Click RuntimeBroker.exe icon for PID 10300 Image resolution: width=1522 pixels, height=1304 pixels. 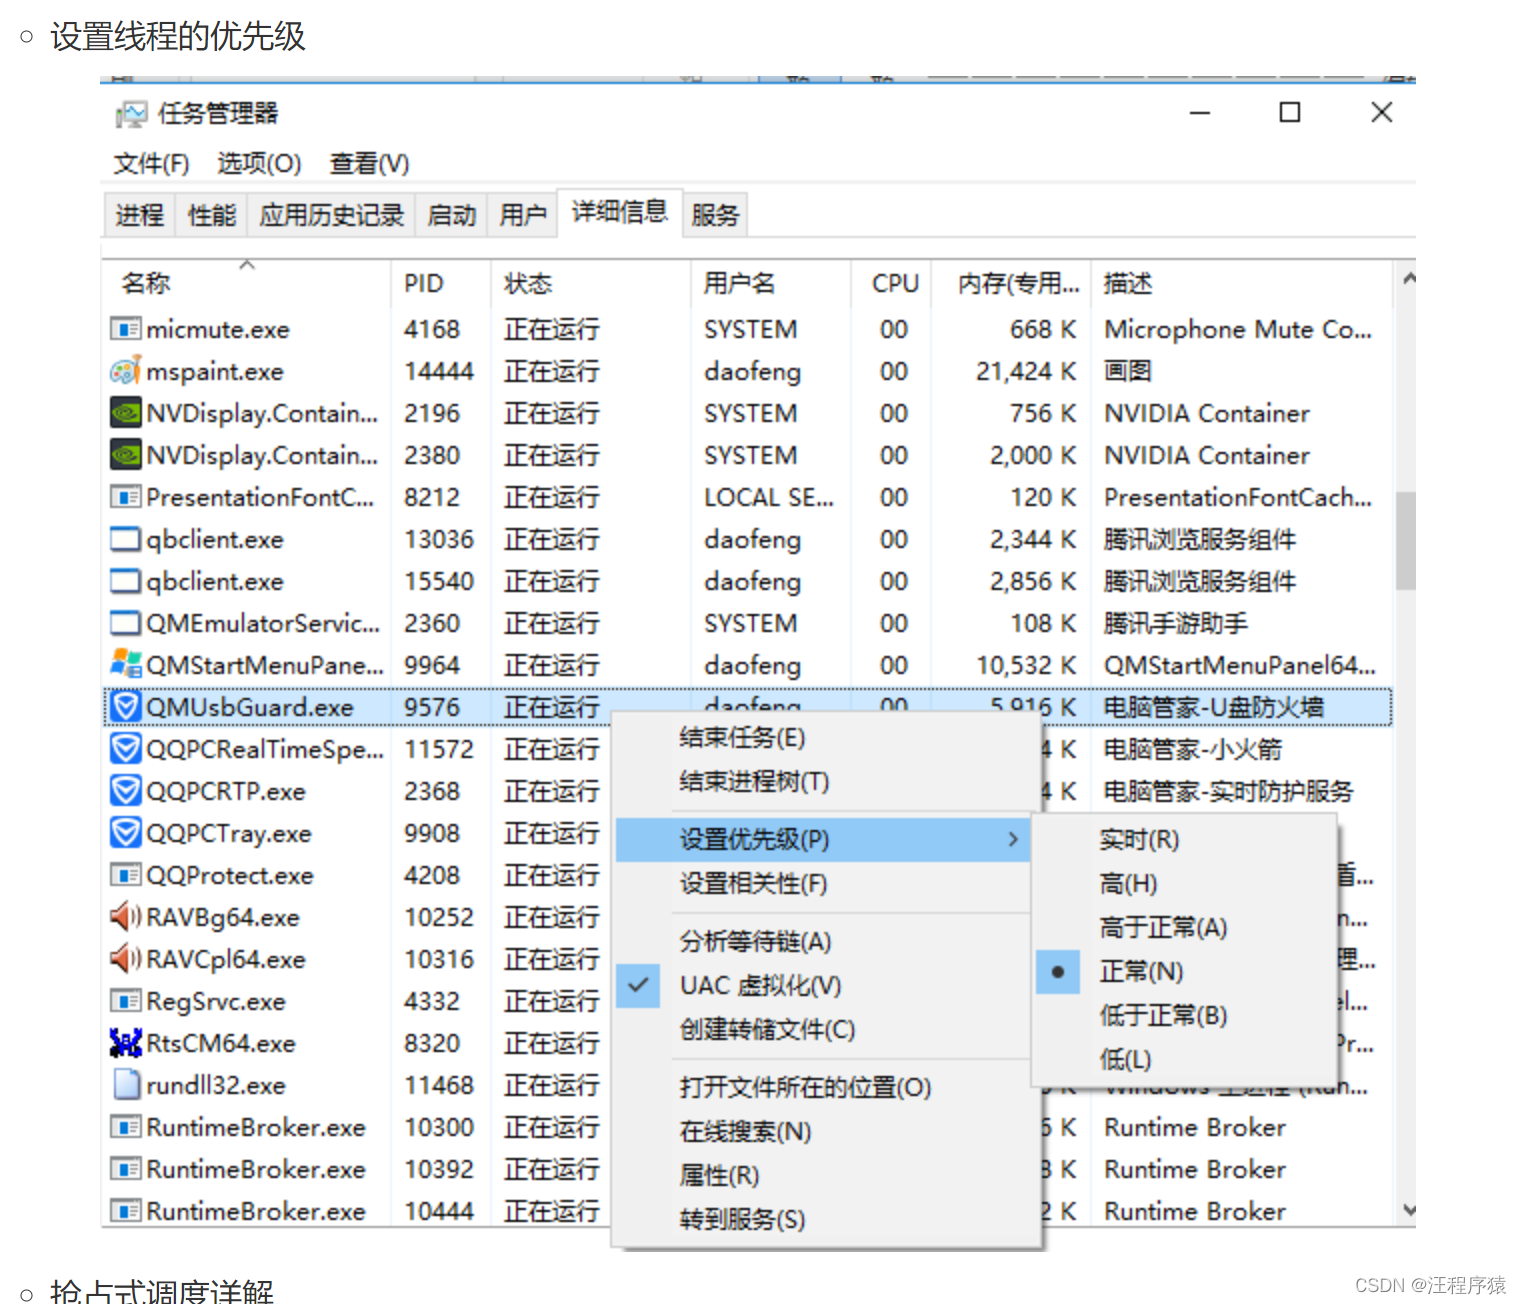(x=125, y=1127)
